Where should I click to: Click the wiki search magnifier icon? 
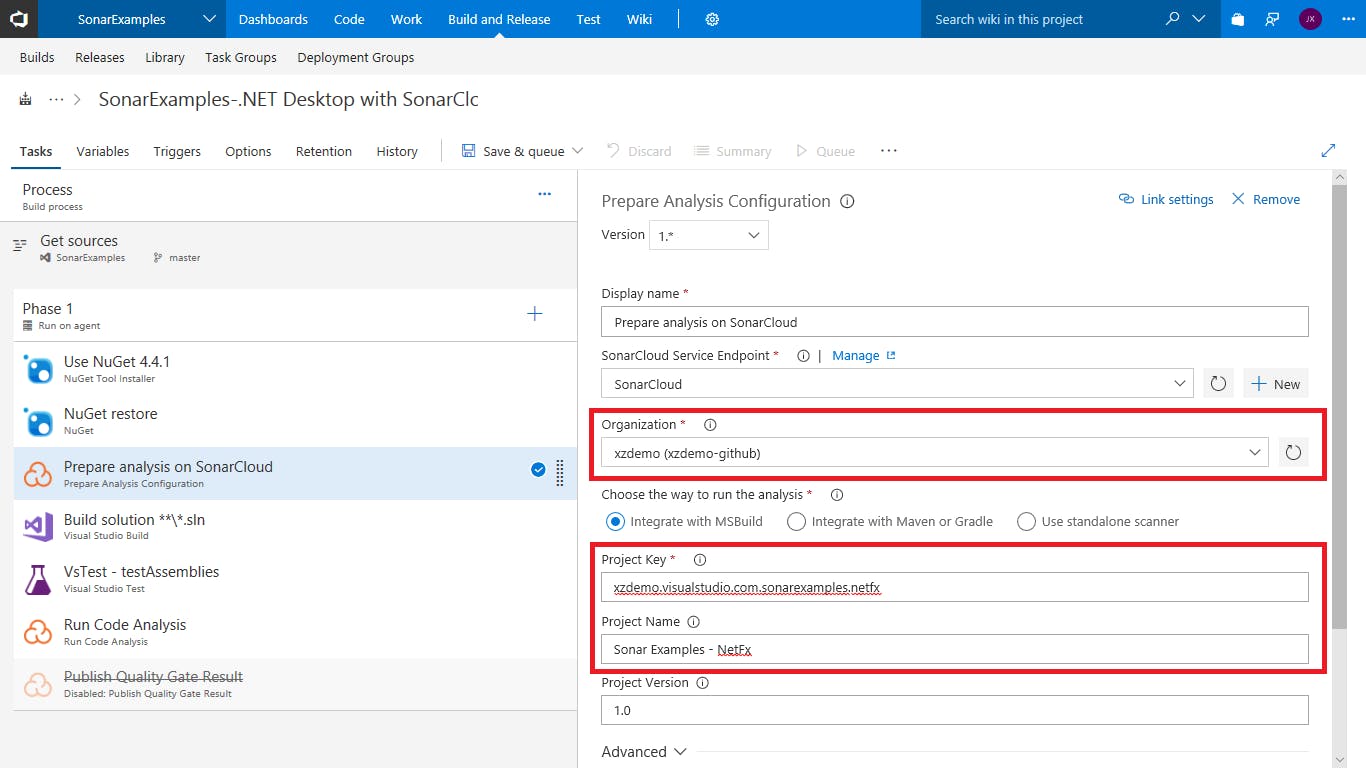pos(1172,18)
